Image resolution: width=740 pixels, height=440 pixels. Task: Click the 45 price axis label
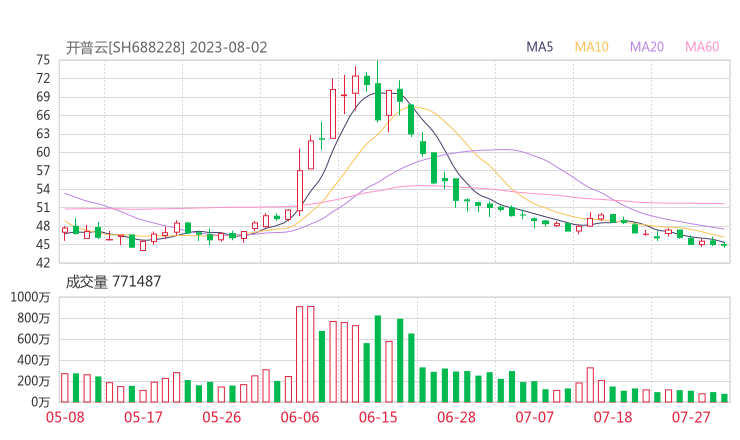tap(43, 244)
